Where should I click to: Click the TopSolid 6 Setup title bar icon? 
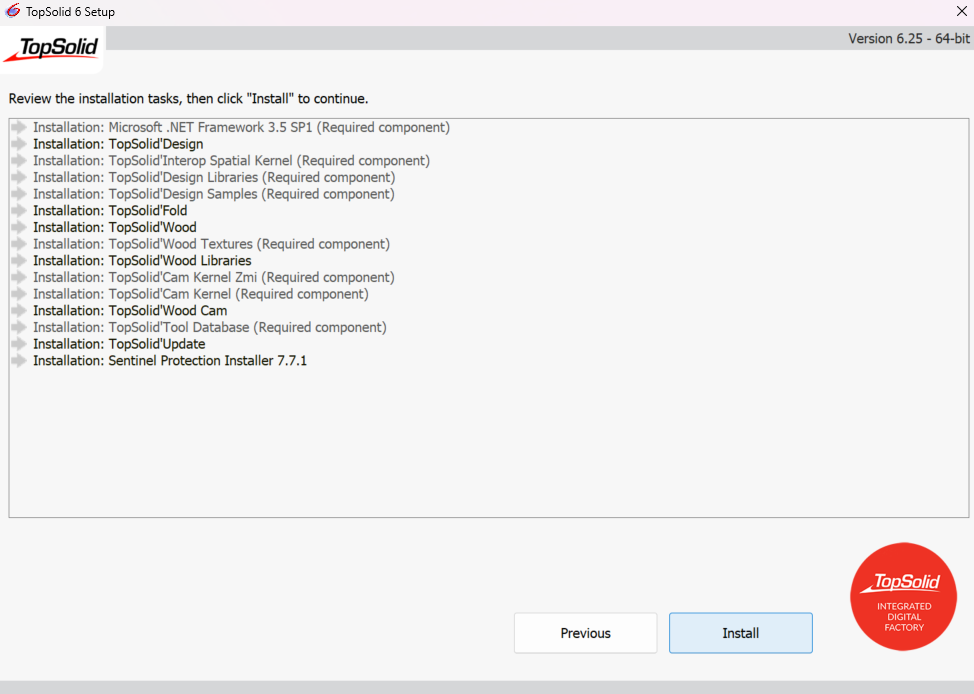point(13,12)
